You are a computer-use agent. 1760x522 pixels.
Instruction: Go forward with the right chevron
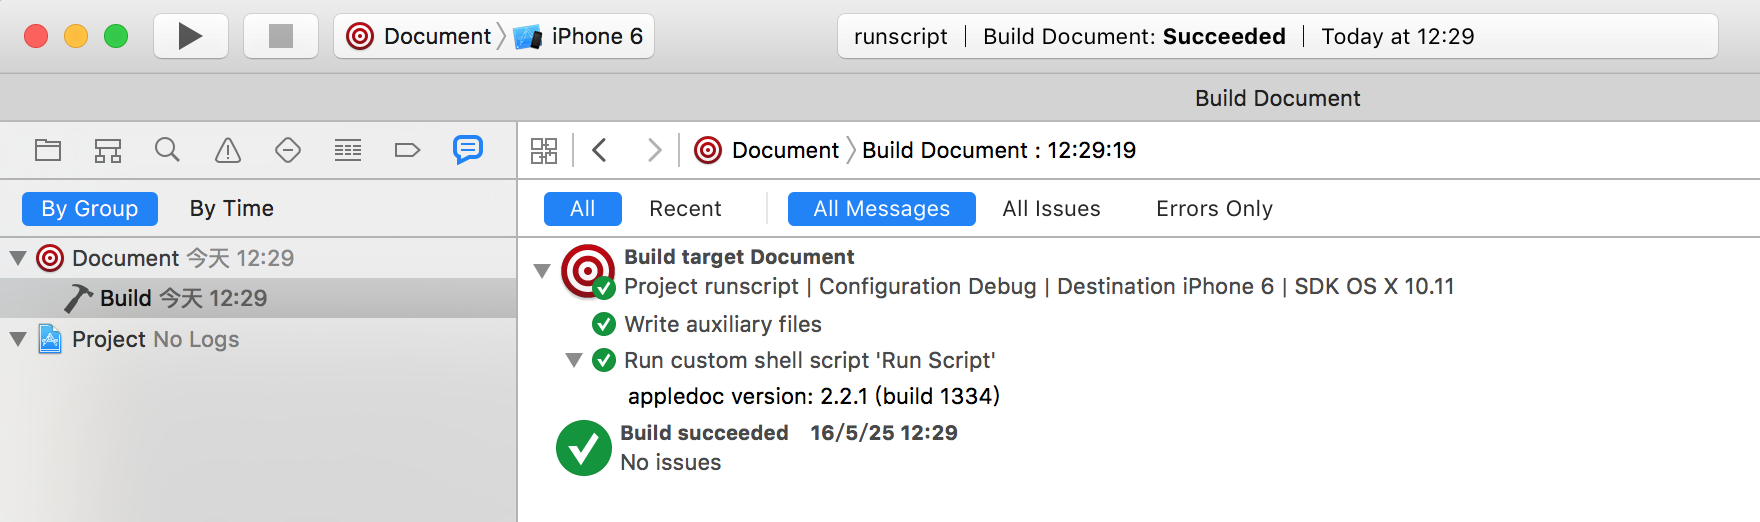pos(654,150)
